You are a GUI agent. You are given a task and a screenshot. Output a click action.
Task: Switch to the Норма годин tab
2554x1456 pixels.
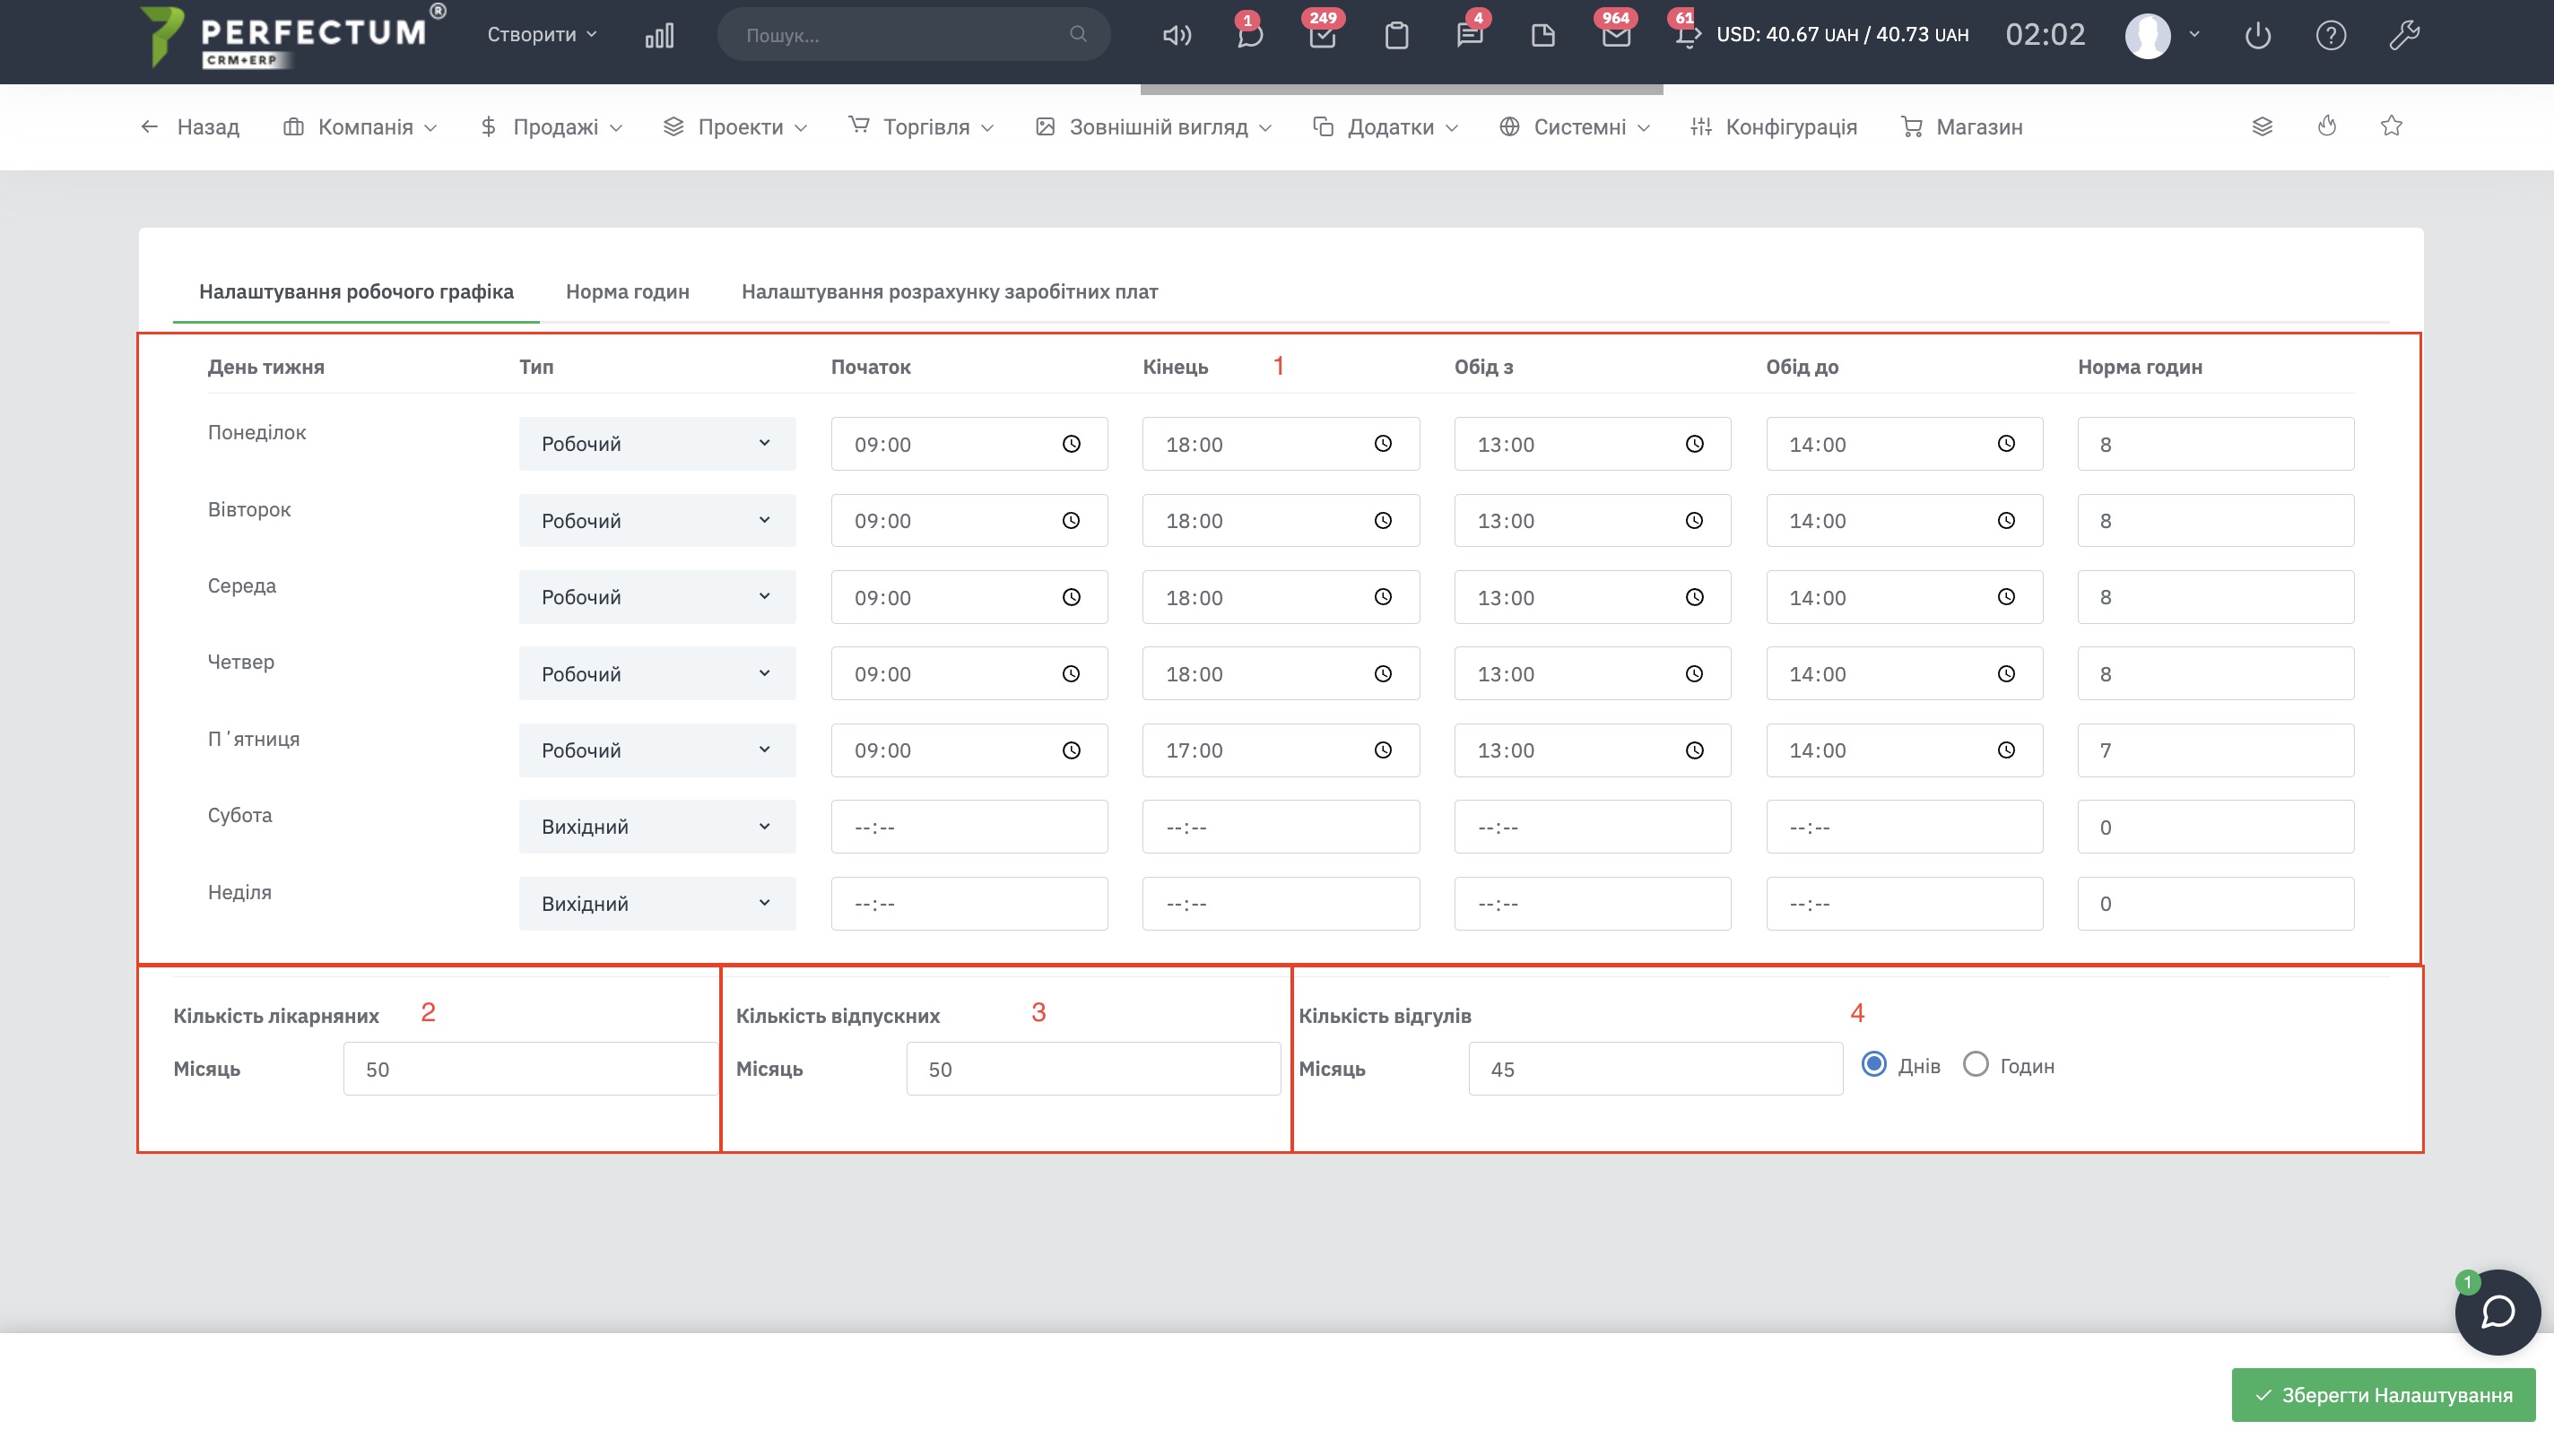pos(627,291)
